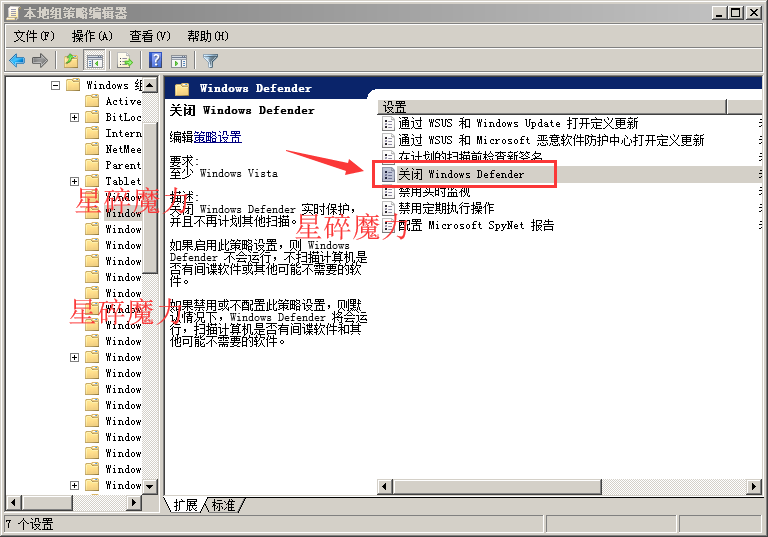This screenshot has width=768, height=537.
Task: Click the icon beside 禁用定期执行操作
Action: tap(388, 209)
